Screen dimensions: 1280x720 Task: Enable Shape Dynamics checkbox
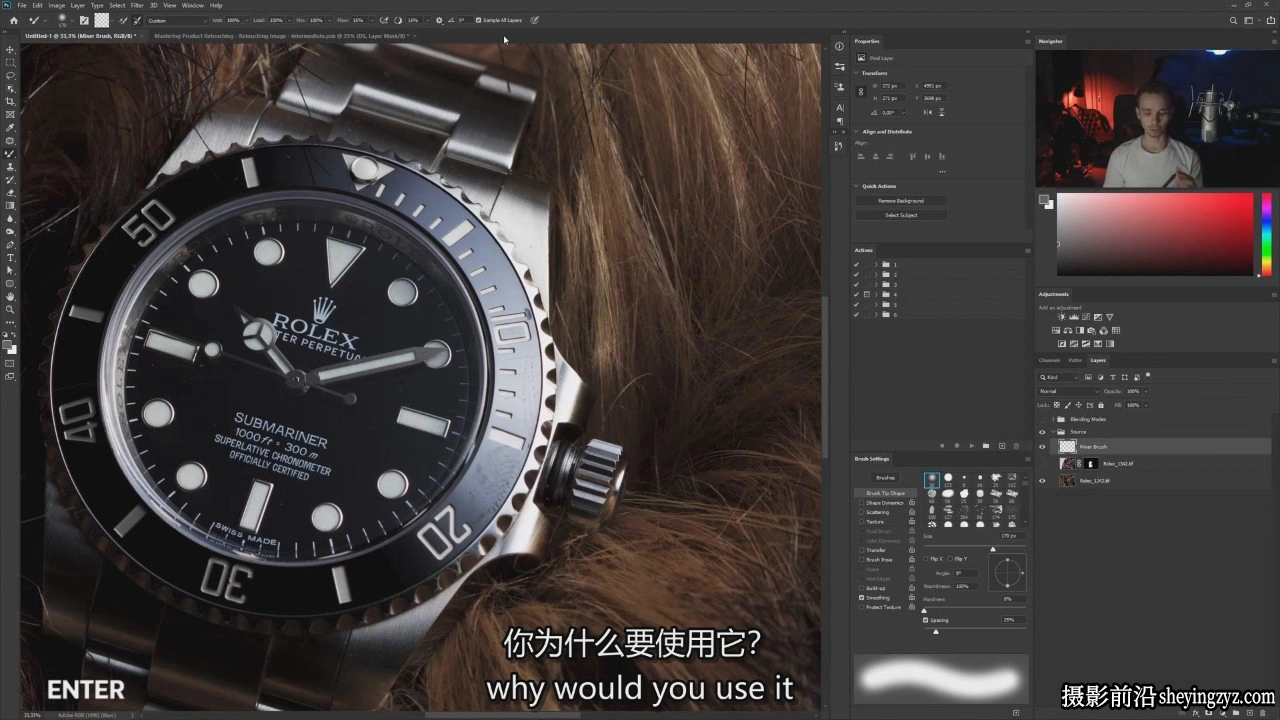(862, 503)
